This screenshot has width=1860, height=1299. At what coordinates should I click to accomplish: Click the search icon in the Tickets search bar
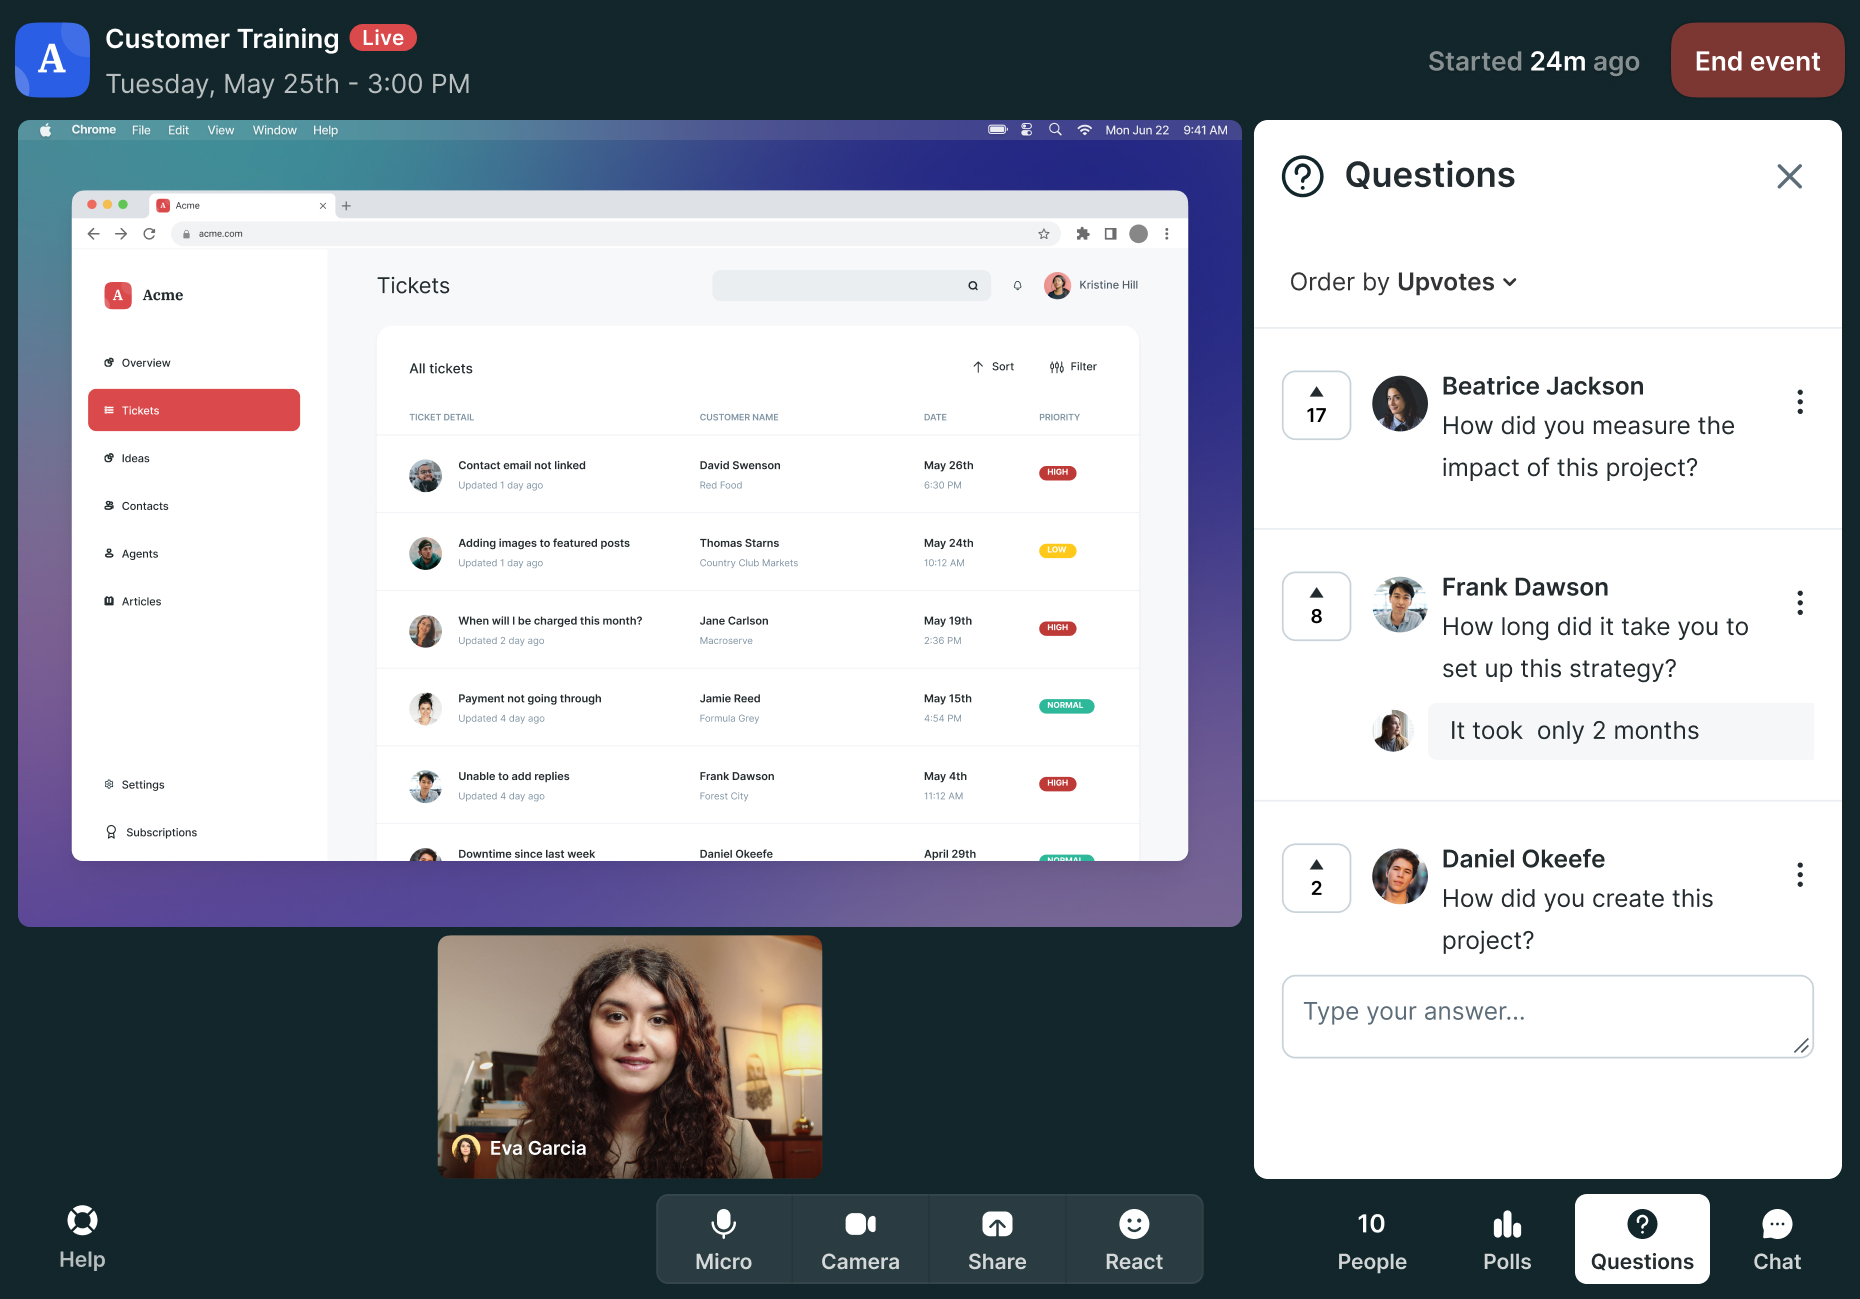[973, 286]
